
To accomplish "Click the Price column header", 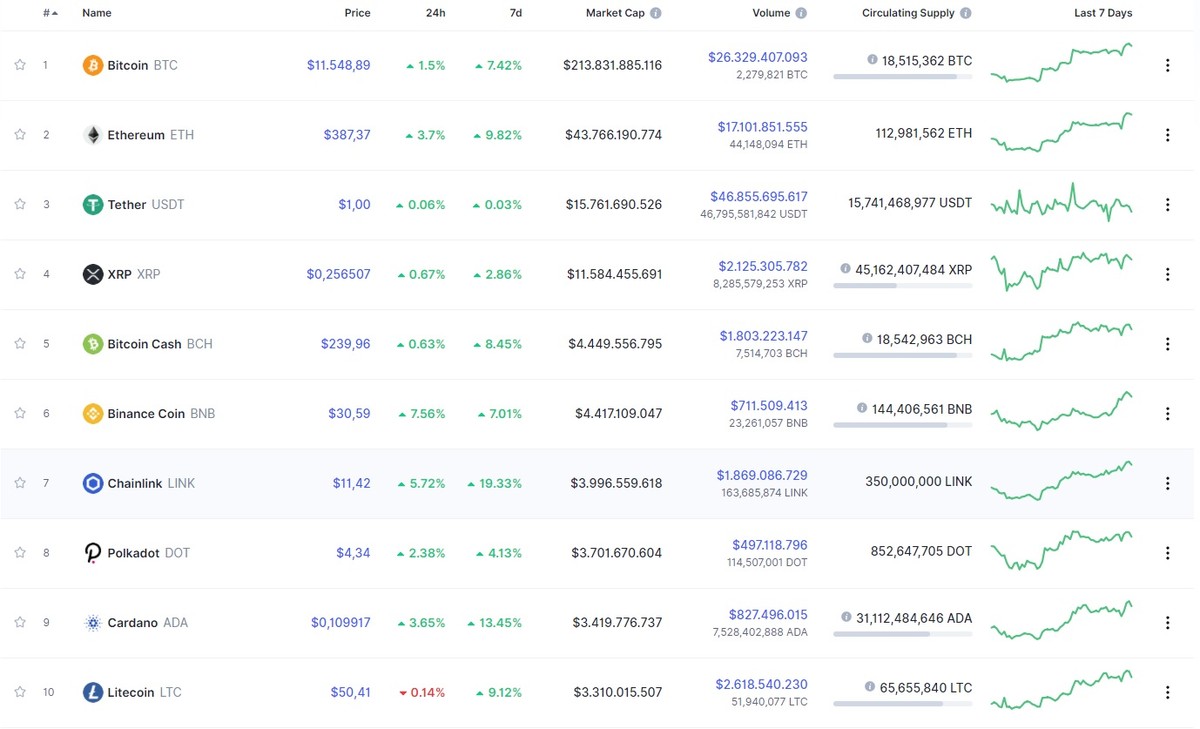I will [357, 13].
